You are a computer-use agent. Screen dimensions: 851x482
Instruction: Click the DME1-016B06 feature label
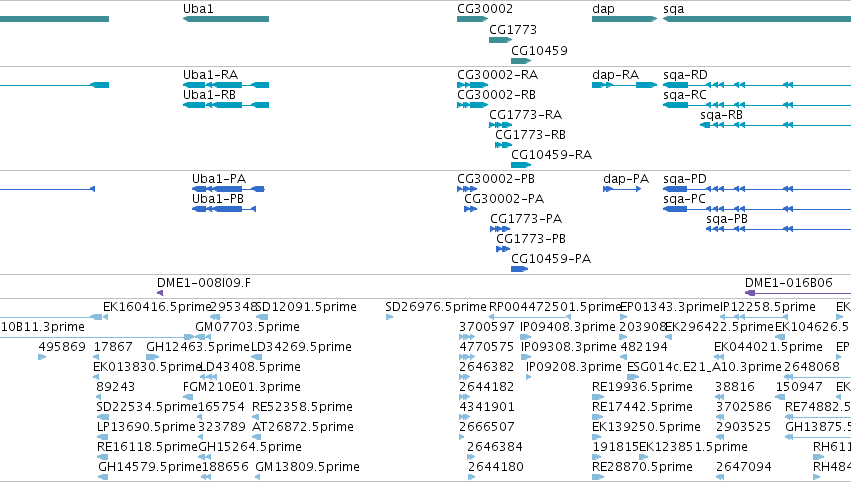[x=789, y=283]
